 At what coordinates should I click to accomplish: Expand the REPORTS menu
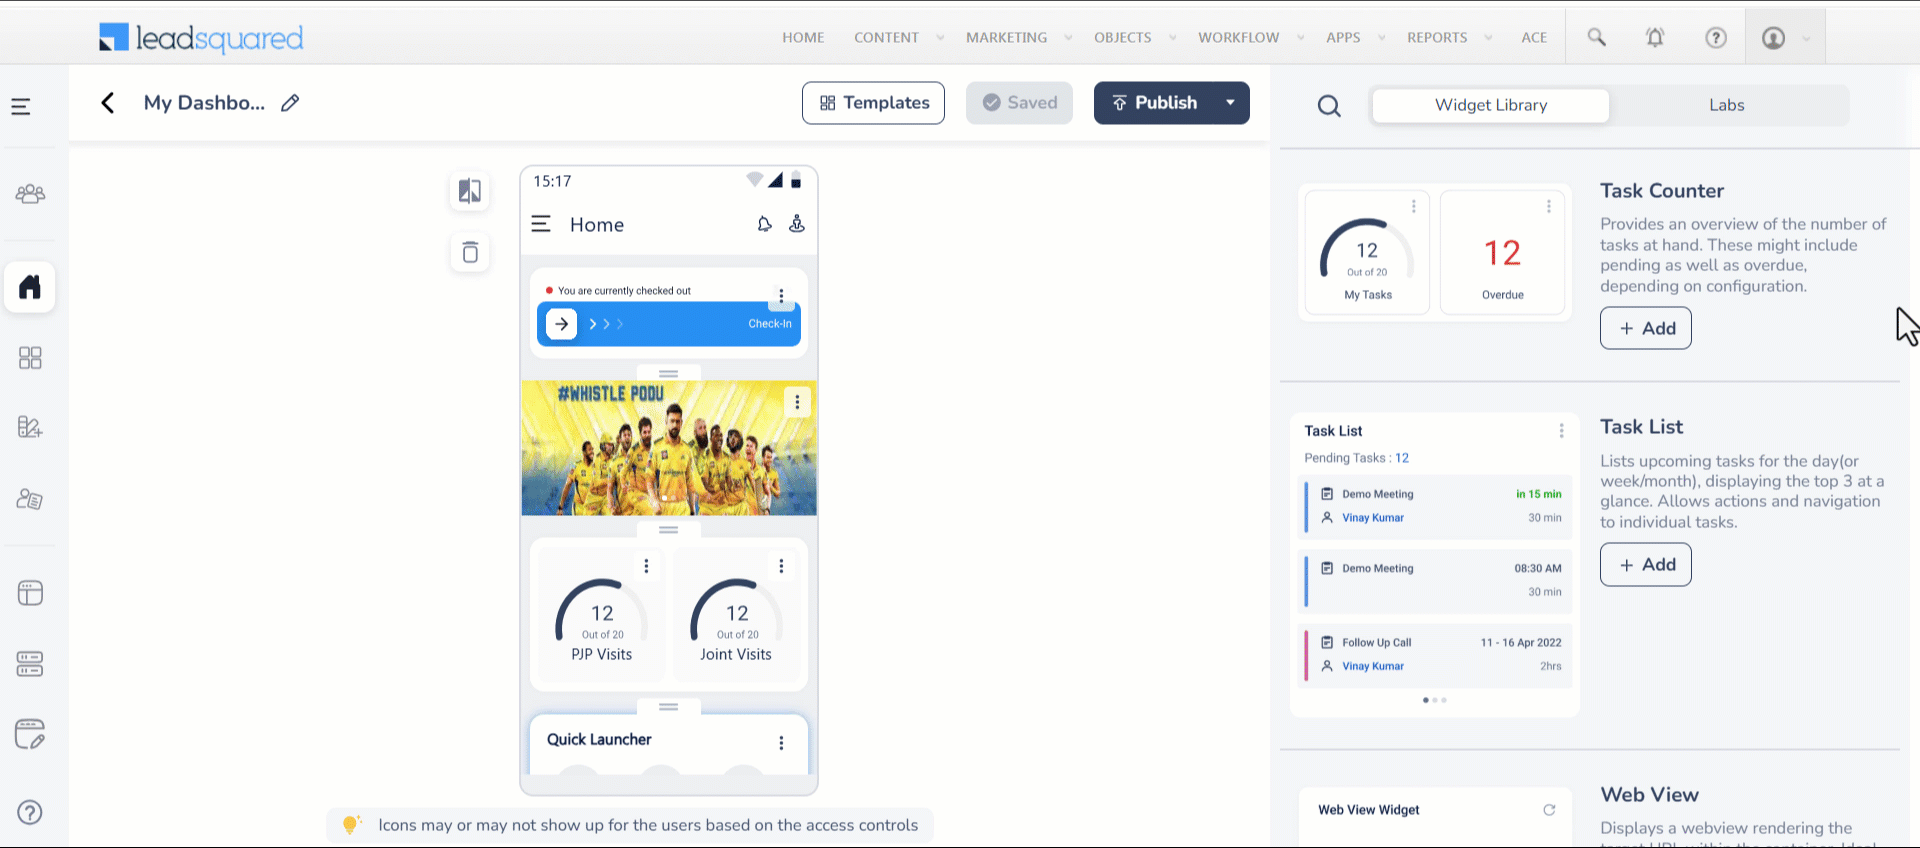[x=1449, y=38]
